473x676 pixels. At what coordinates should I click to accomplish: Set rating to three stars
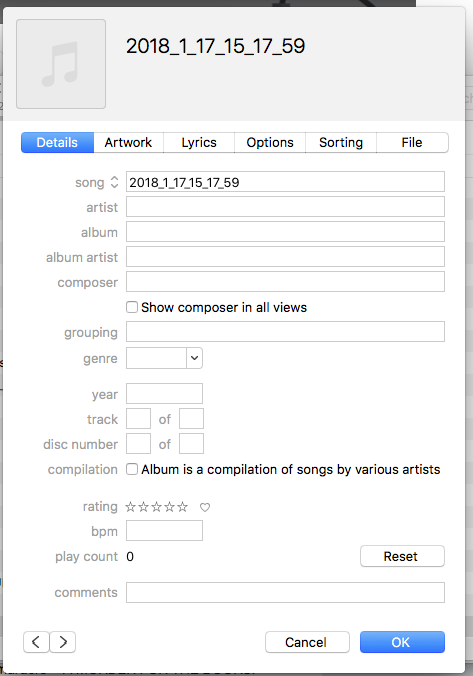(157, 507)
